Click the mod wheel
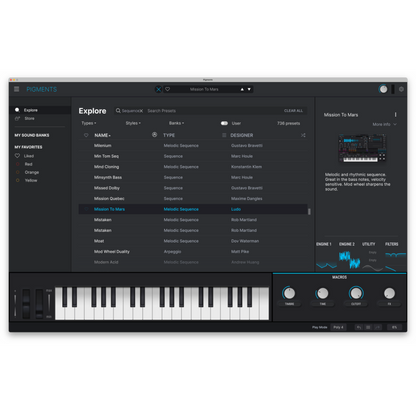The height and width of the screenshot is (416, 416). coord(39,303)
